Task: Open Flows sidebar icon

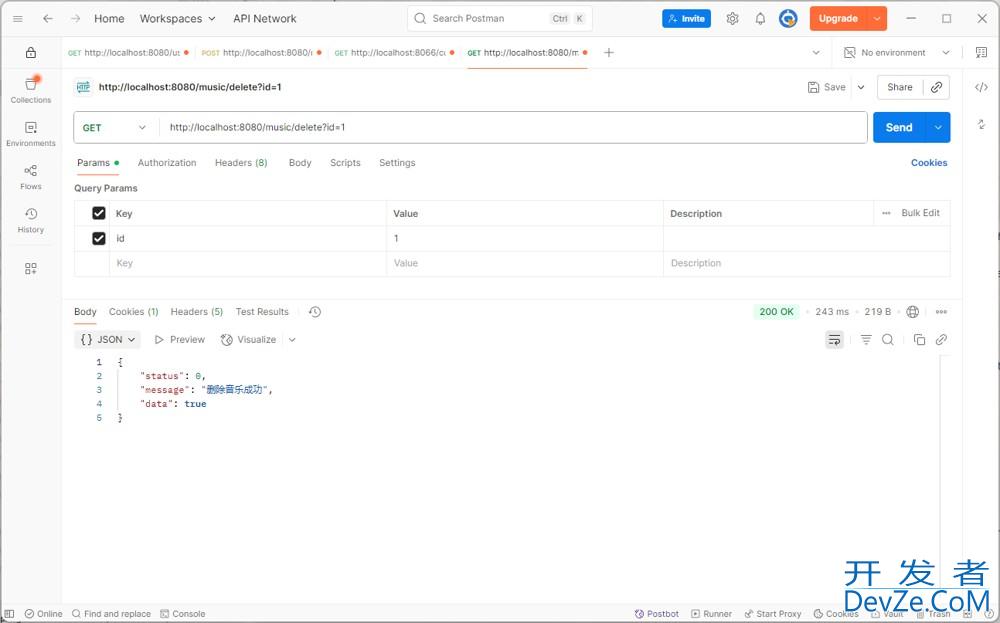Action: click(x=31, y=177)
